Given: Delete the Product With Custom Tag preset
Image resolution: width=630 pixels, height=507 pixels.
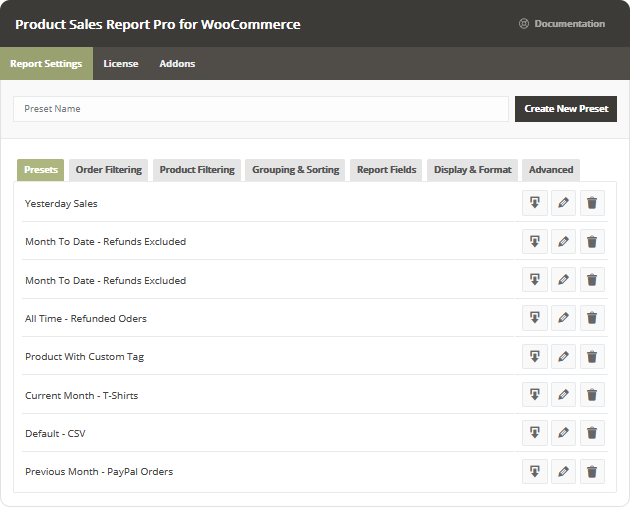Looking at the screenshot, I should pyautogui.click(x=592, y=356).
